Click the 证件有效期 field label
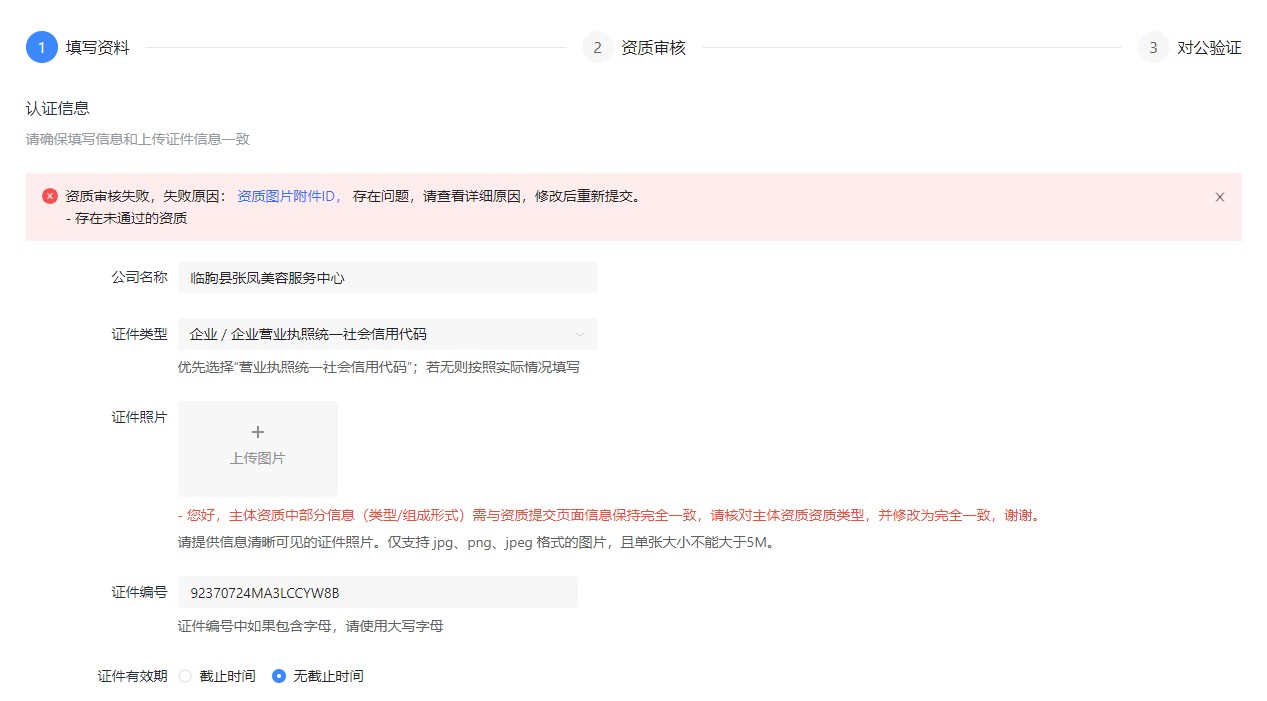This screenshot has width=1267, height=701. [132, 676]
